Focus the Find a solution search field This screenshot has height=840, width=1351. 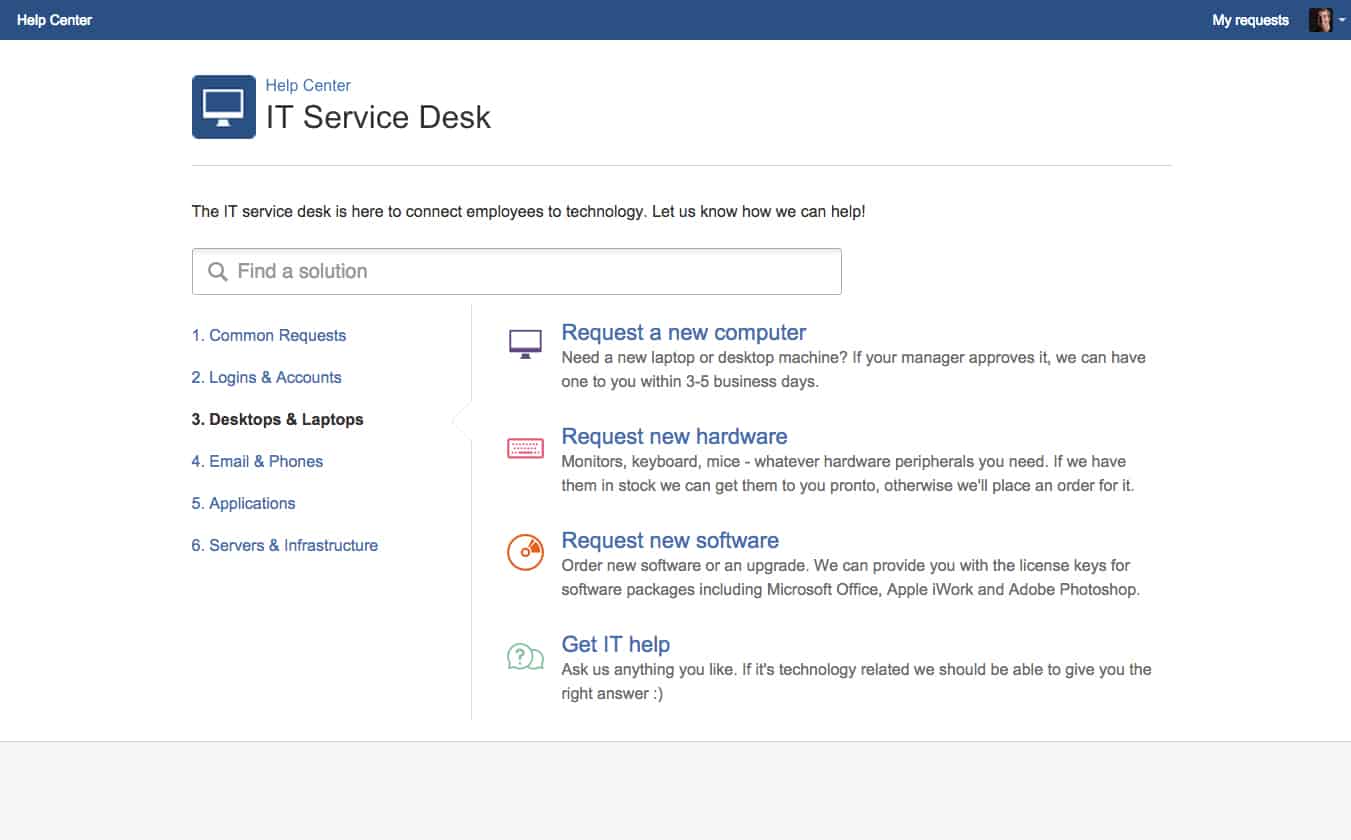(x=517, y=271)
